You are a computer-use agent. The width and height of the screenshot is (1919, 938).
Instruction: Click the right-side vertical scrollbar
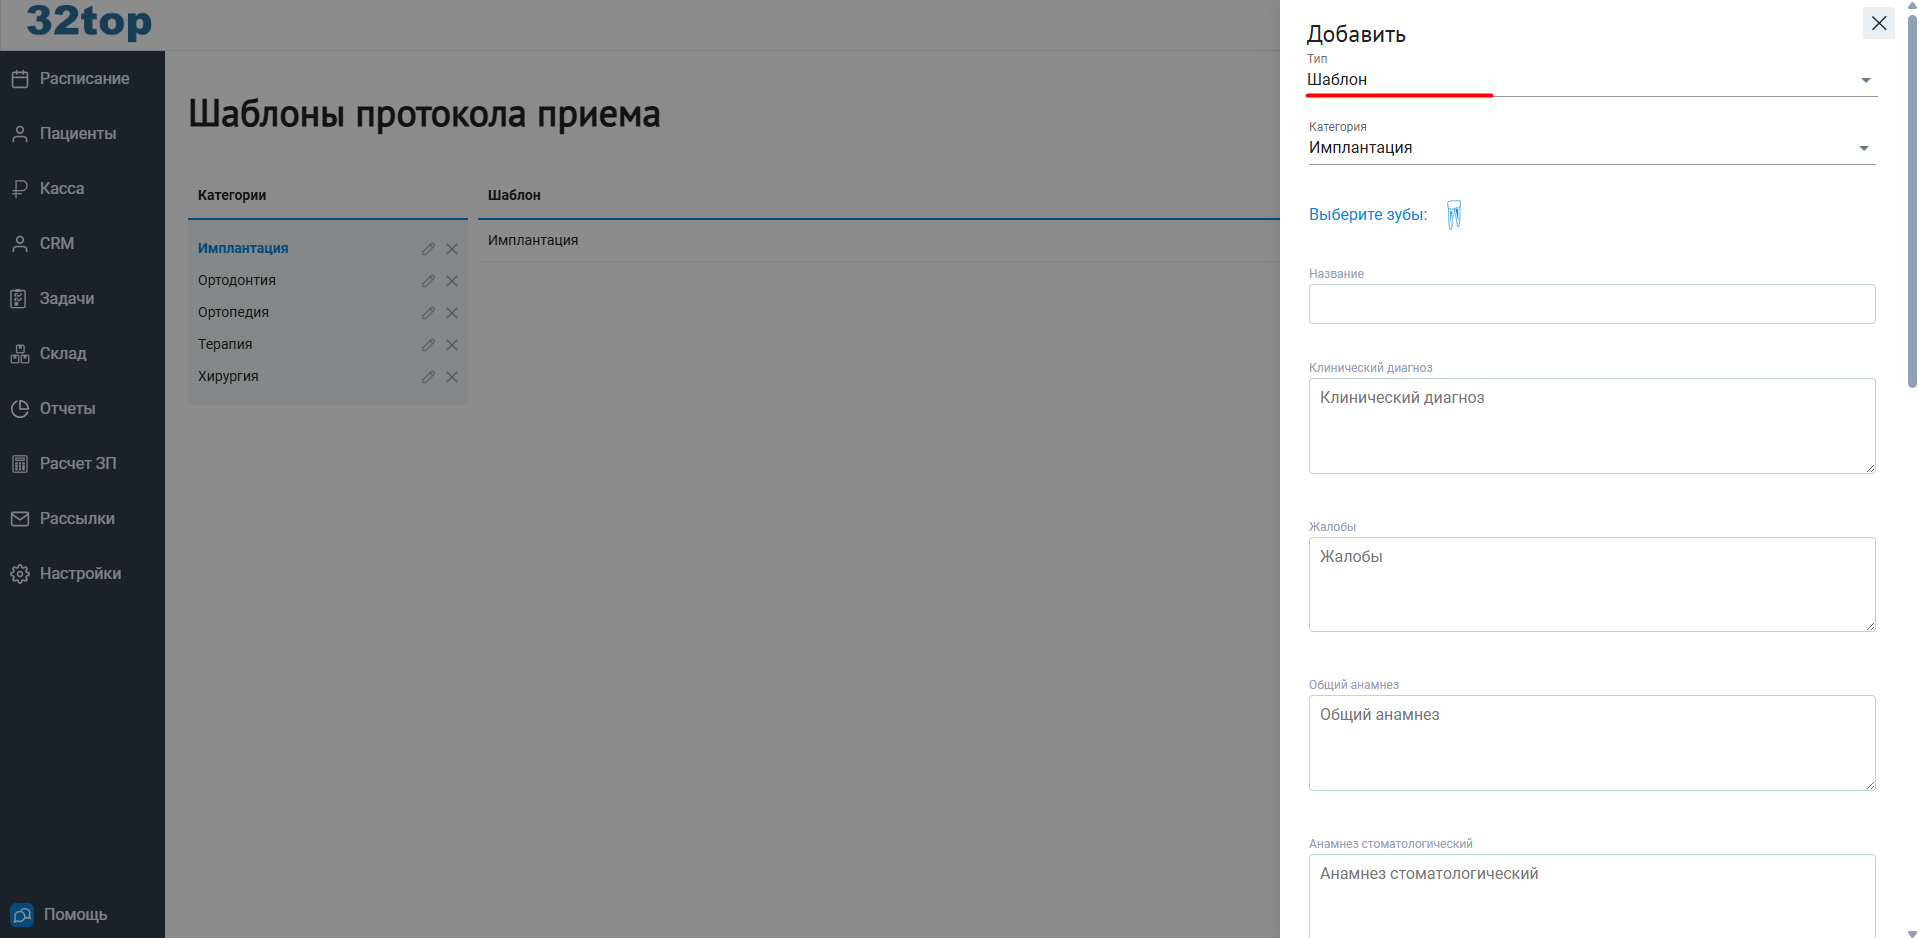(x=1911, y=200)
